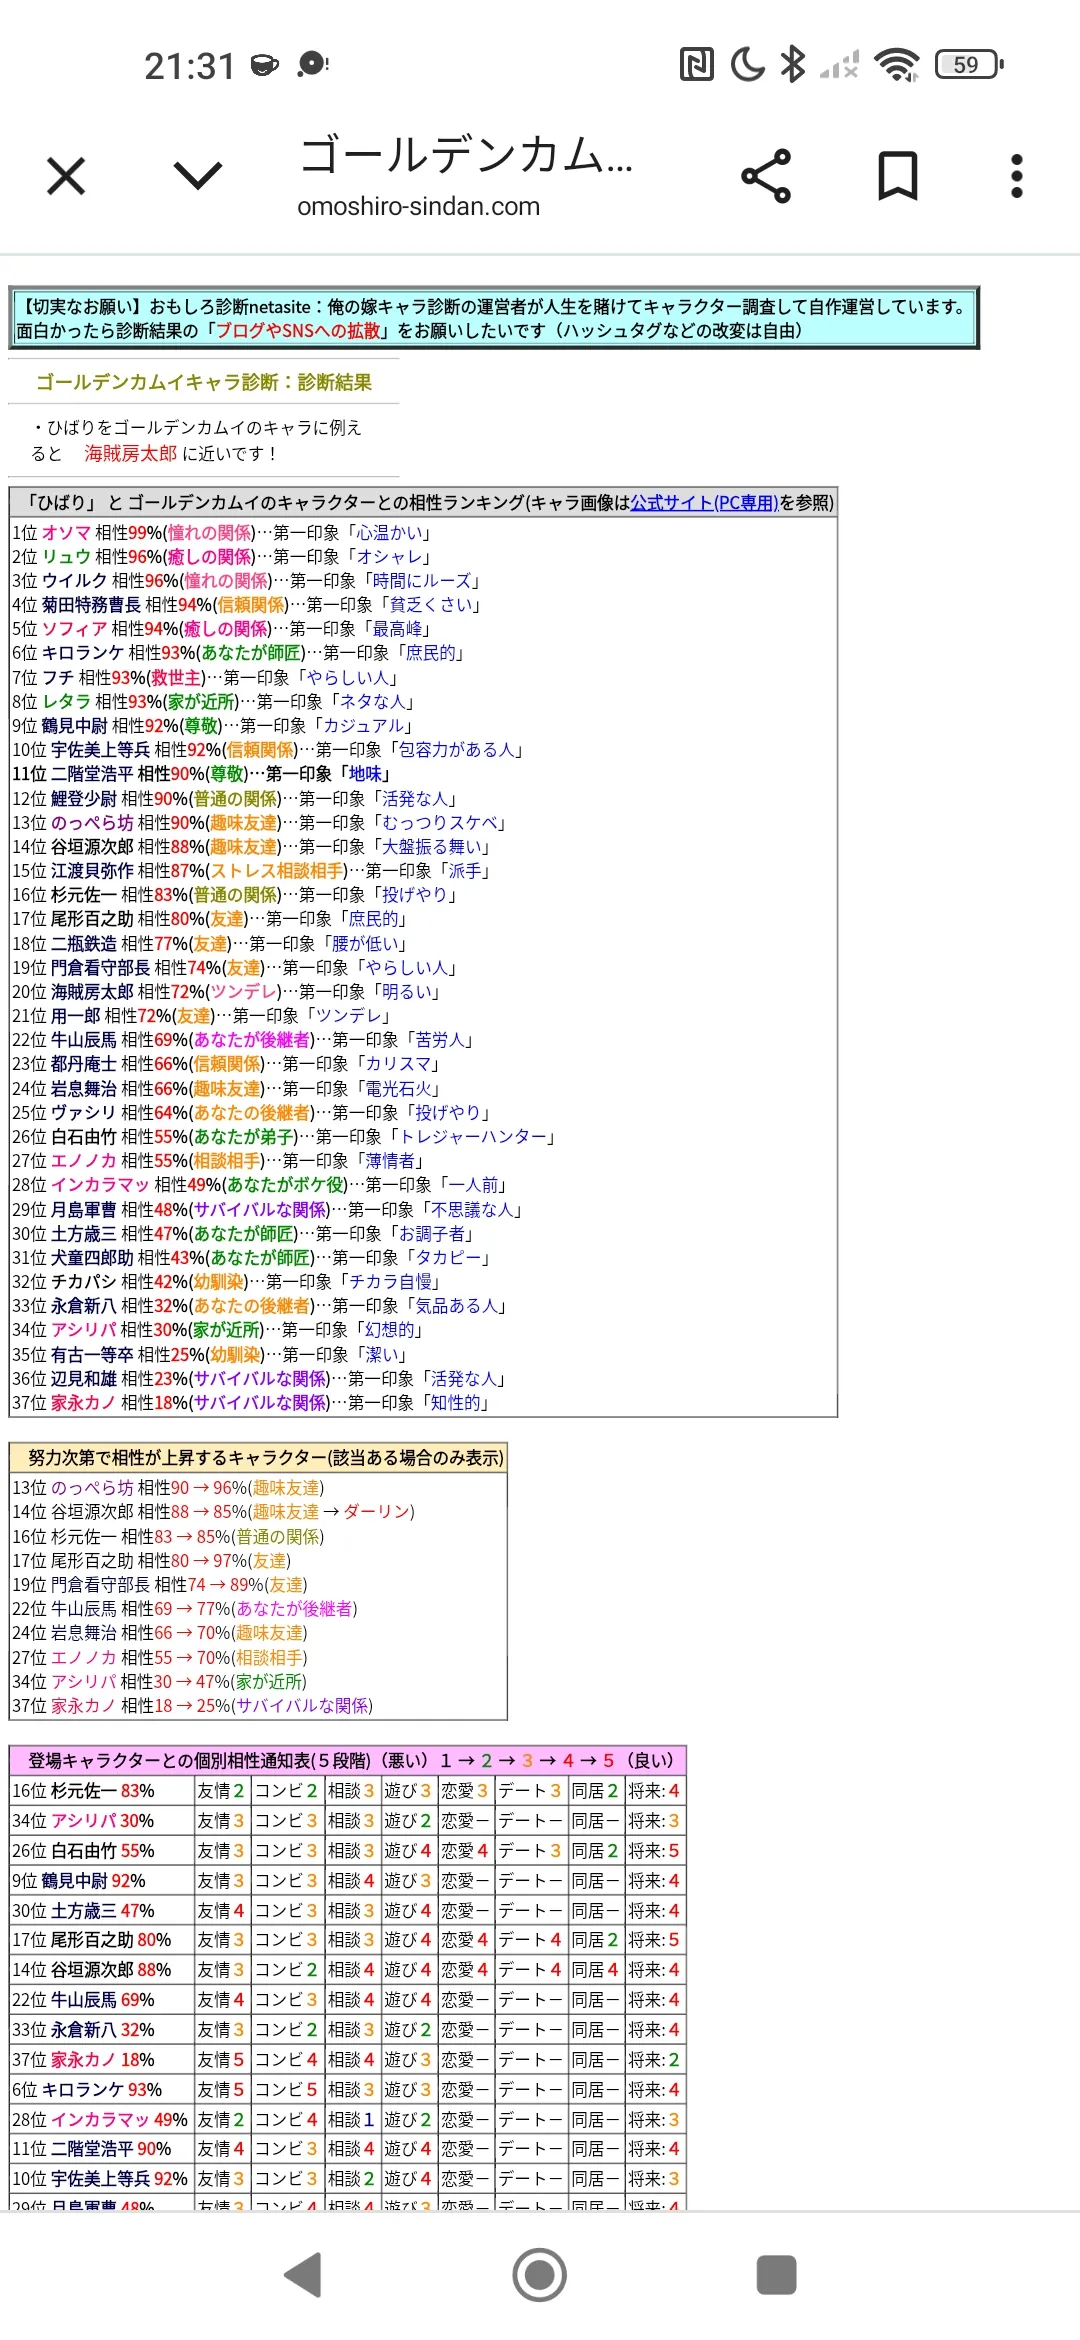Tap the coffee cup notification icon
This screenshot has height=2340, width=1080.
click(x=265, y=65)
